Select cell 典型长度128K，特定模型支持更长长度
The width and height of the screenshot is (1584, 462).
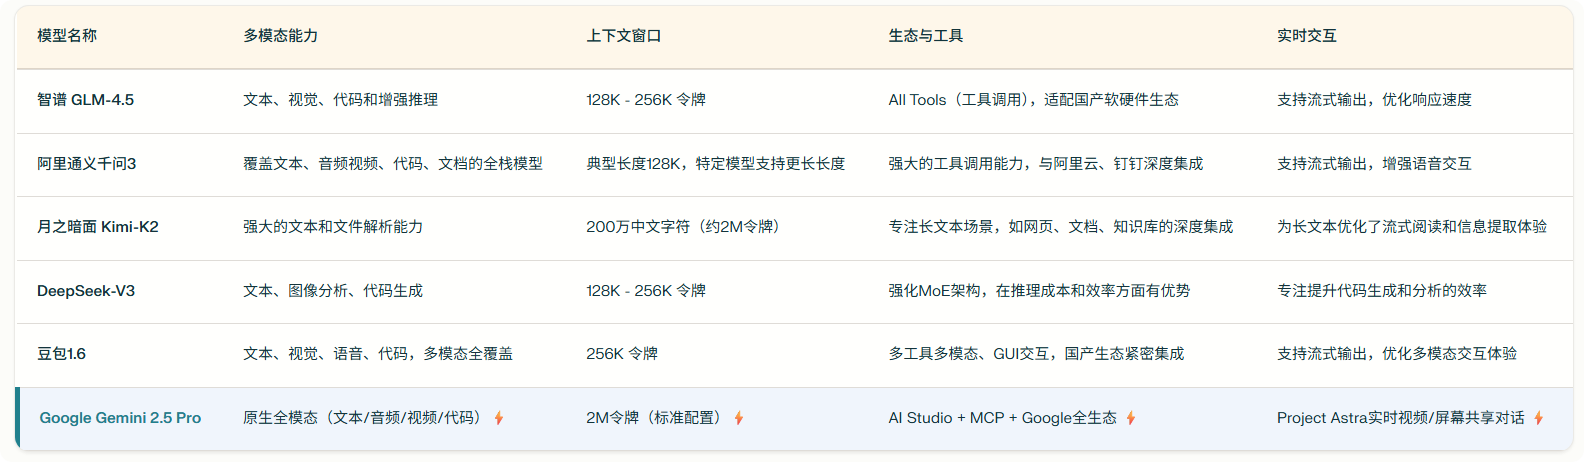716,163
